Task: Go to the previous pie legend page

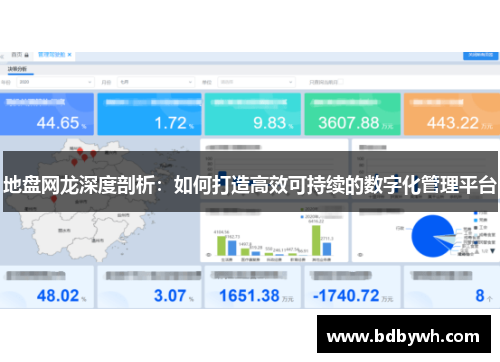Action: click(477, 251)
